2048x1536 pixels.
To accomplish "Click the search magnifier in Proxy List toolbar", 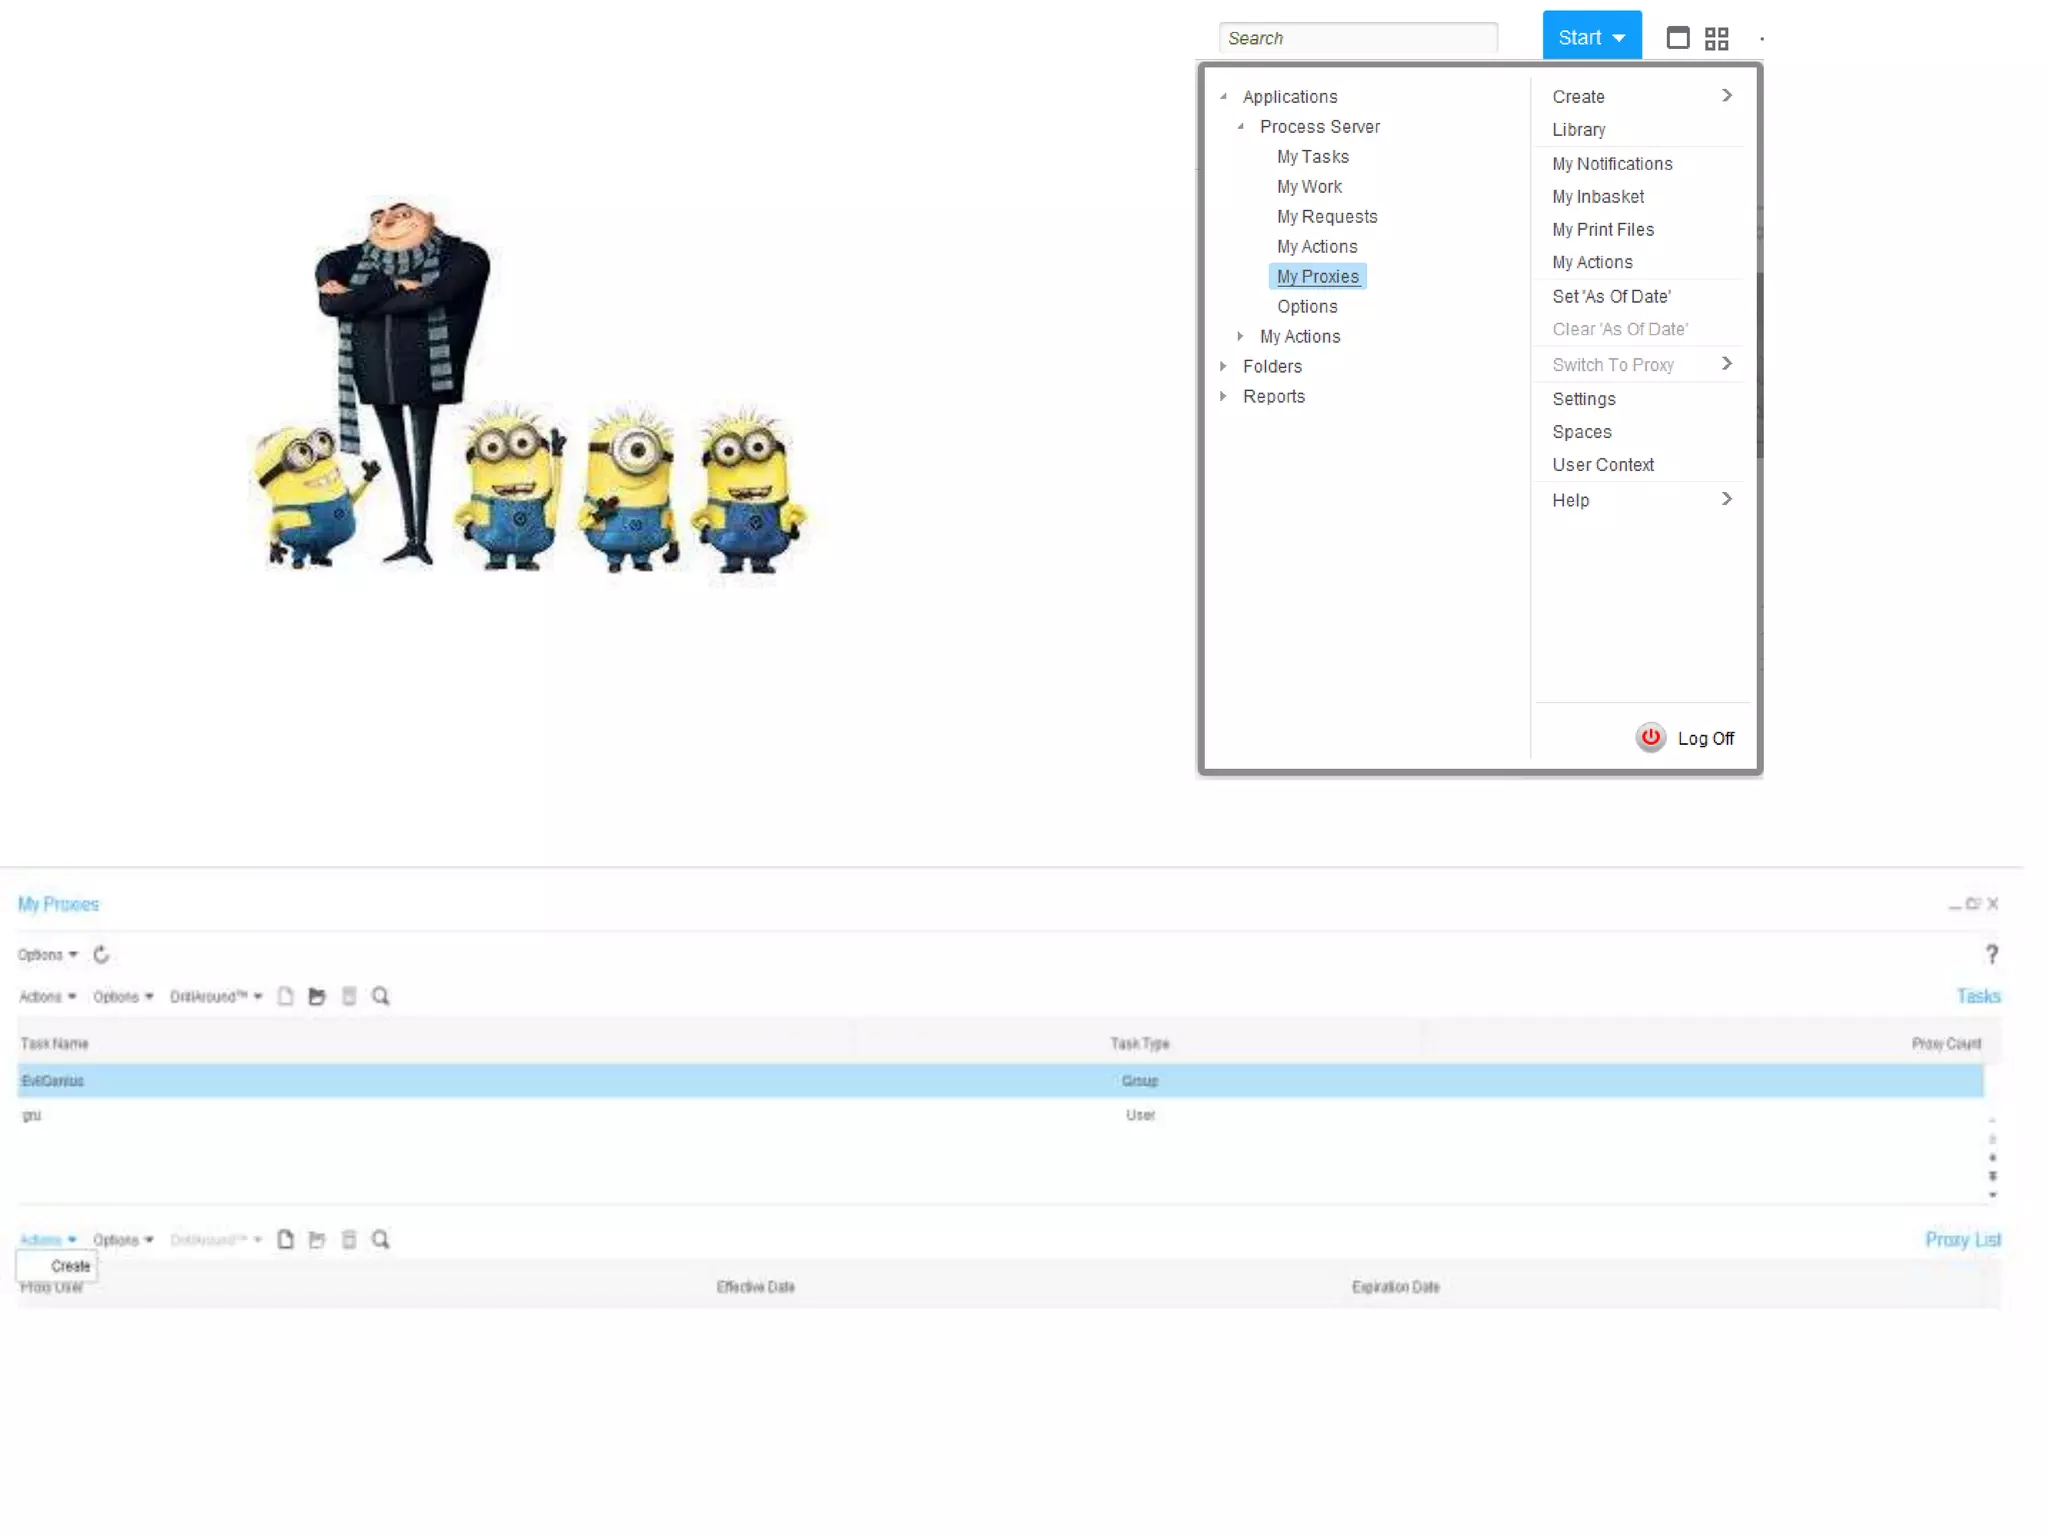I will [x=380, y=1239].
